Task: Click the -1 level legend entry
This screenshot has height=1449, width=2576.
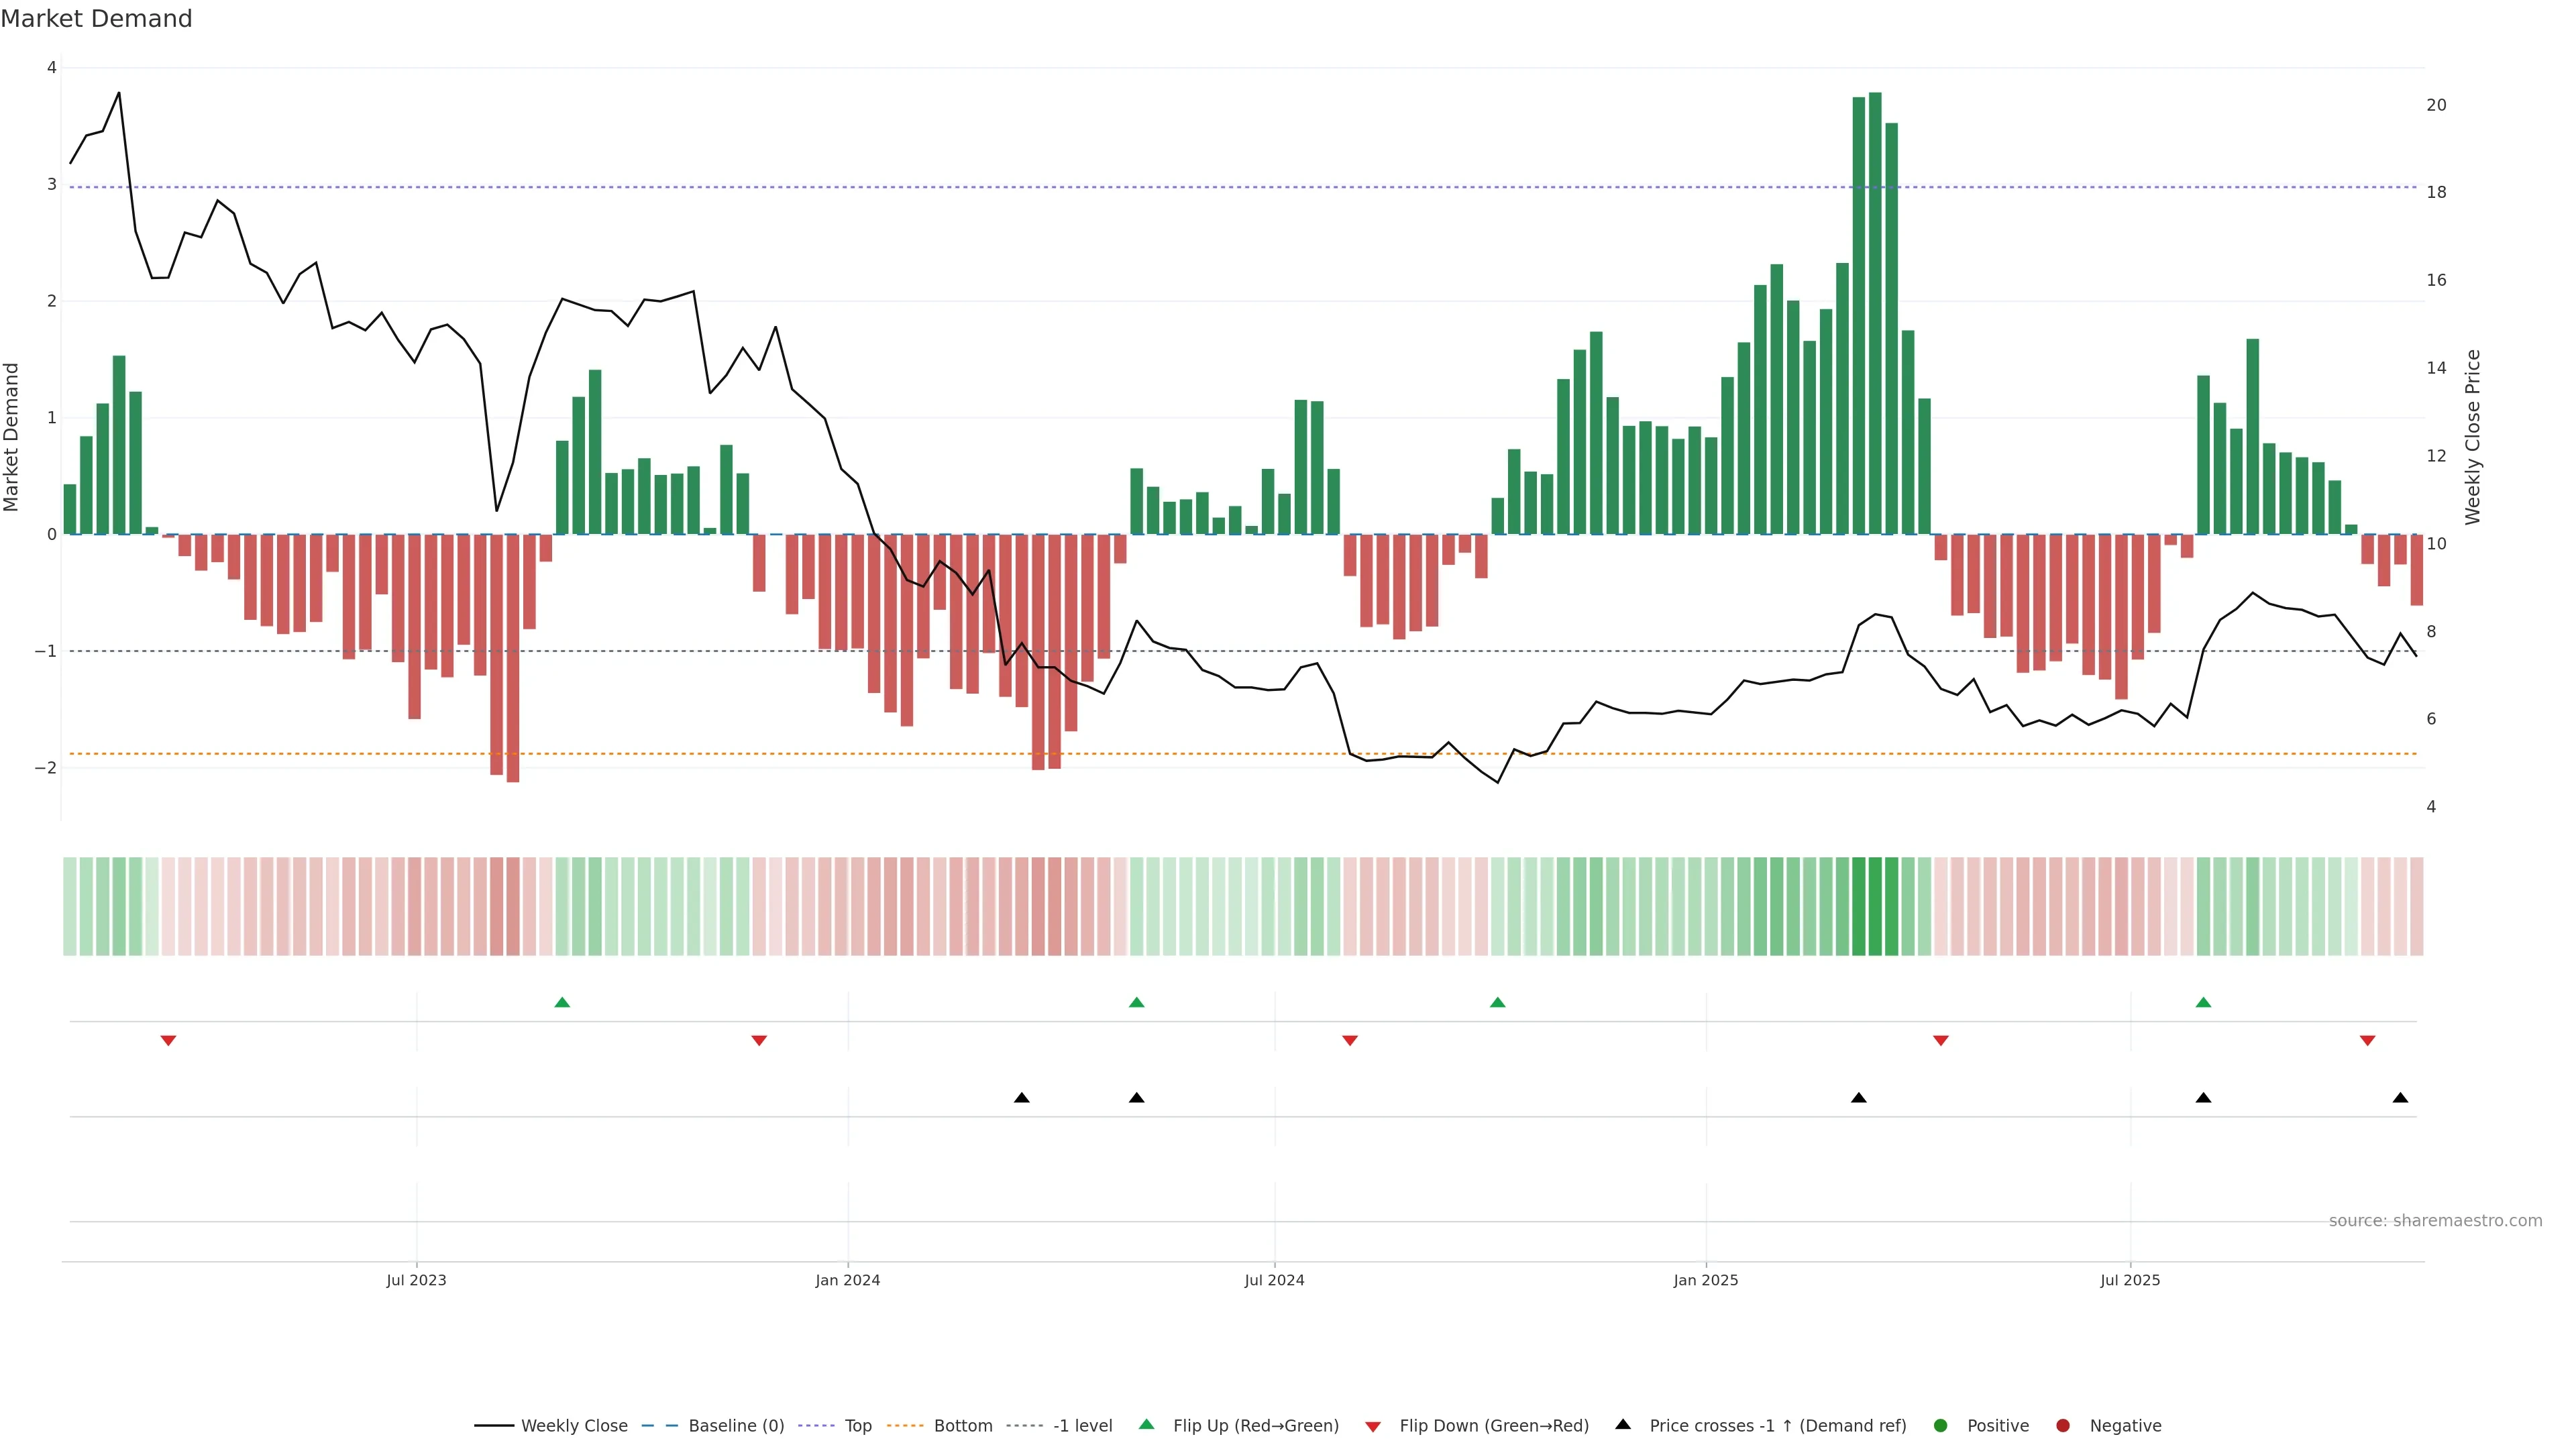Action: 1082,1426
